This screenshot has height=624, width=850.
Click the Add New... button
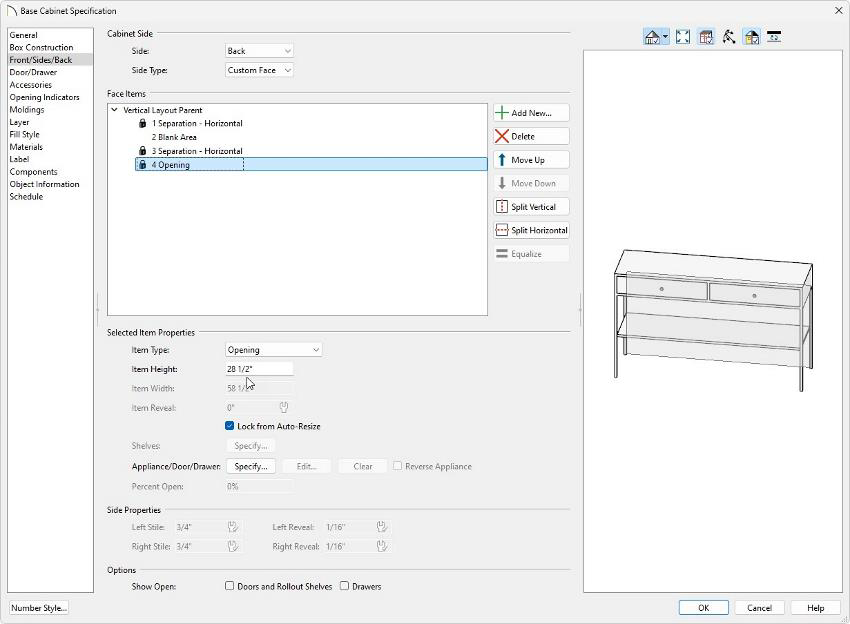pyautogui.click(x=531, y=113)
